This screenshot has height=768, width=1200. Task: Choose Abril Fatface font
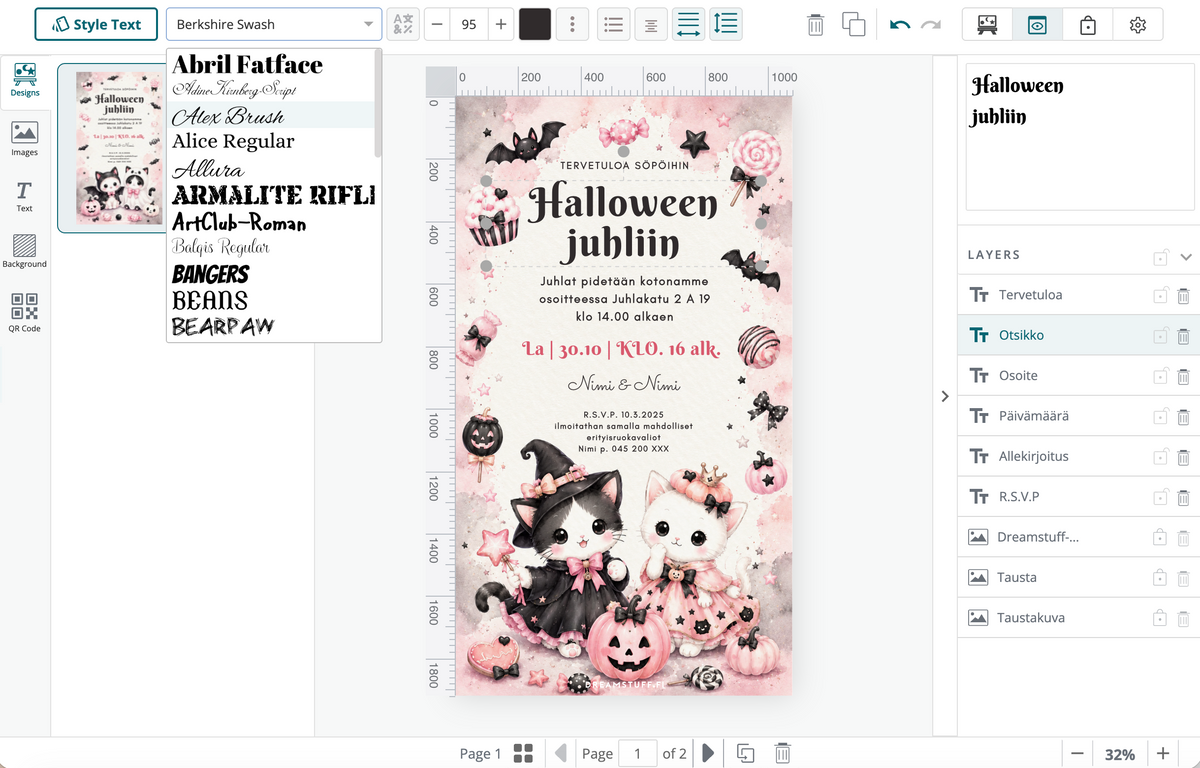point(270,64)
